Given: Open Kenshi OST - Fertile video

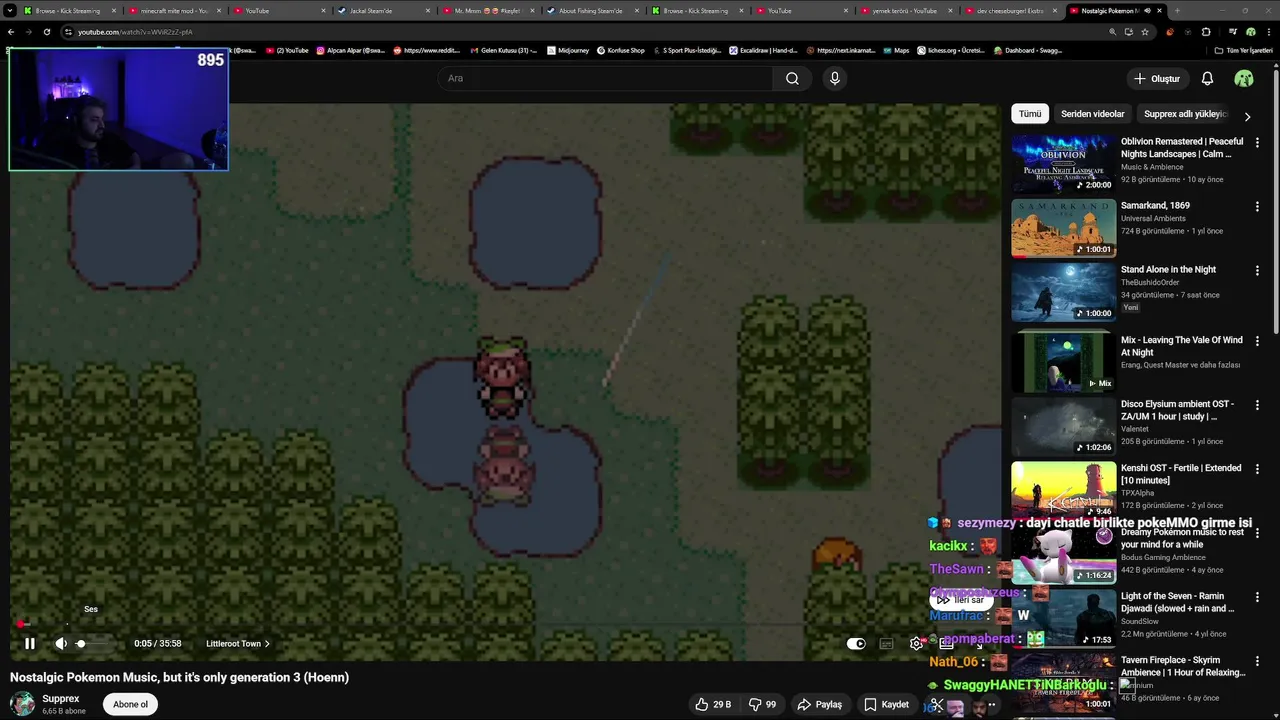Looking at the screenshot, I should click(x=1063, y=489).
